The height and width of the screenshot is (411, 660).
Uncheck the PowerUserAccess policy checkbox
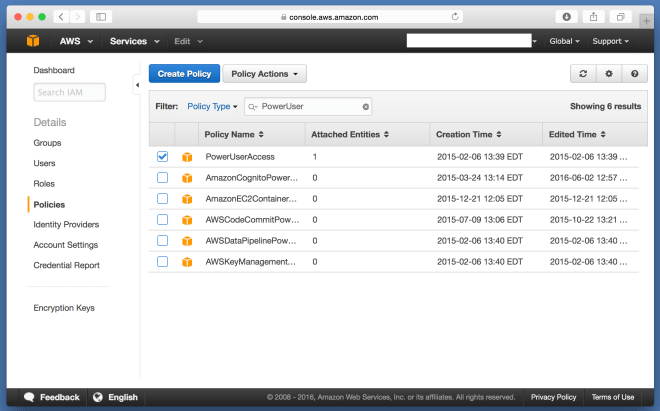coord(162,157)
